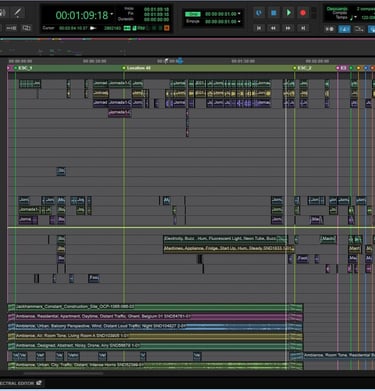Open the Nudge value dropdown arrow
375x391 pixels.
coord(239,21)
